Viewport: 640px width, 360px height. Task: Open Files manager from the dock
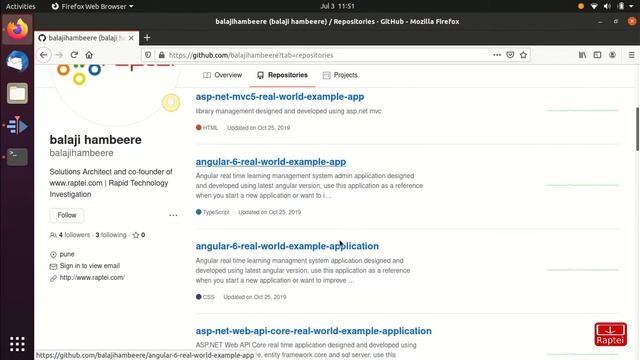[17, 93]
